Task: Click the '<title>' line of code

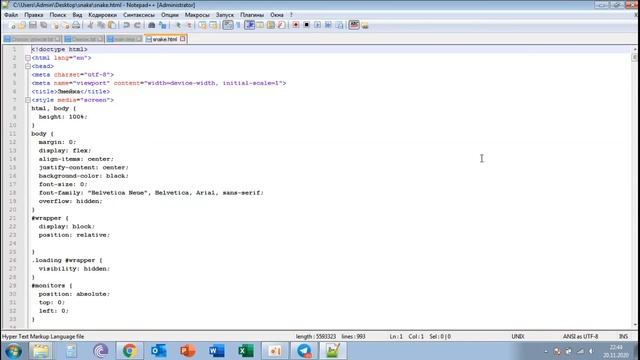Action: click(x=71, y=91)
